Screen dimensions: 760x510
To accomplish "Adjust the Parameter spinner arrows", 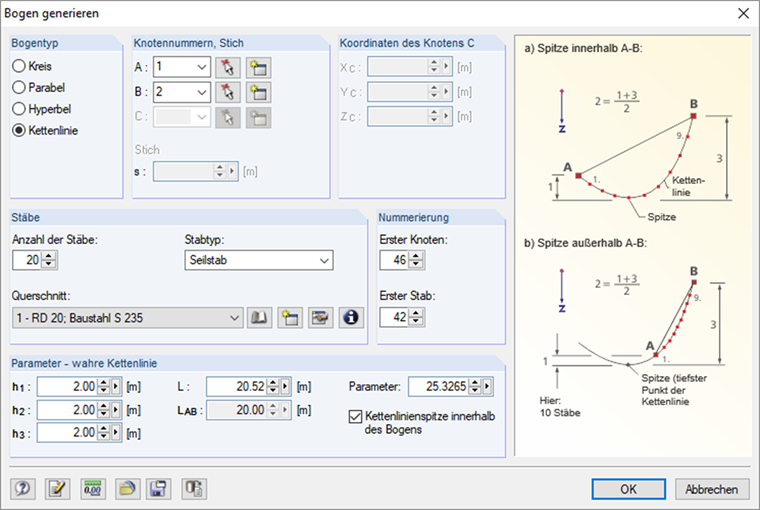I will [475, 386].
